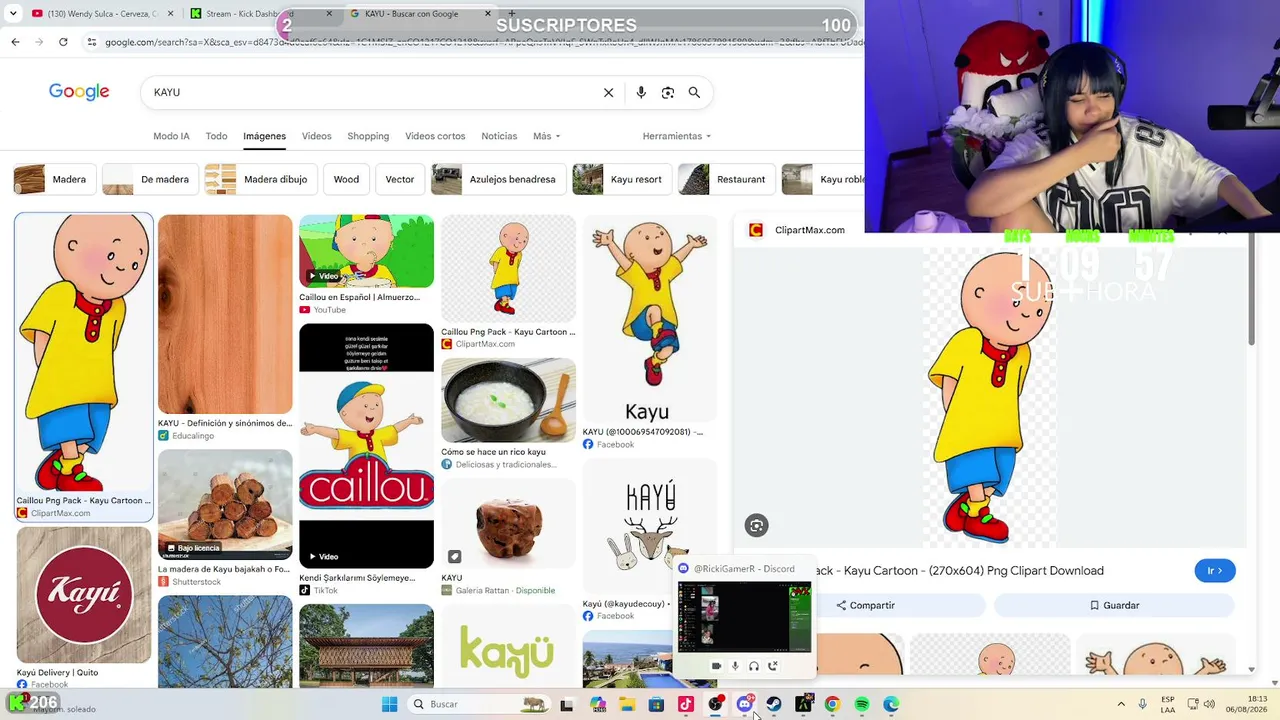Open Google Lens image search

tap(668, 92)
